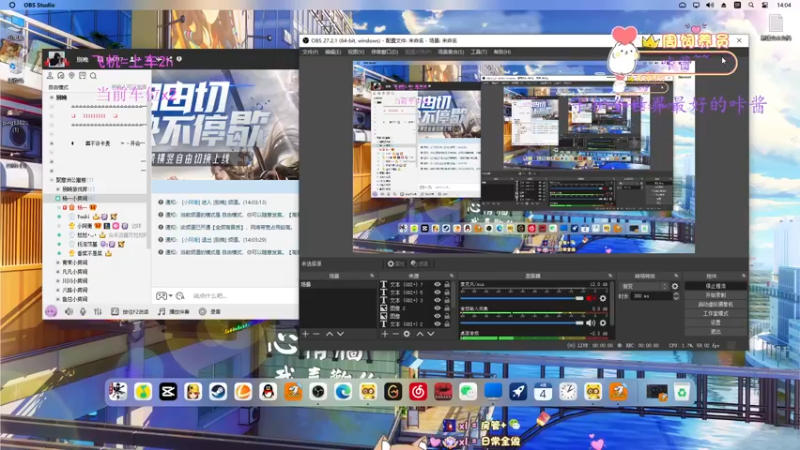Click the search magnifier in YY window toolbar
The image size is (800, 450).
93,76
